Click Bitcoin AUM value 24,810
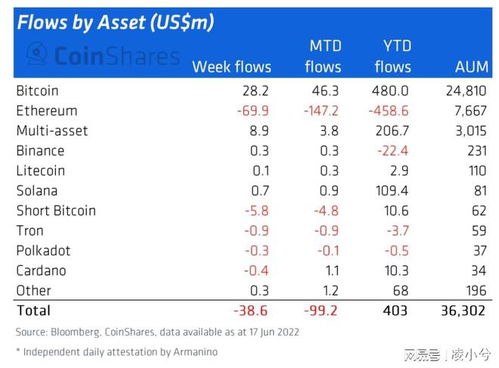 466,91
